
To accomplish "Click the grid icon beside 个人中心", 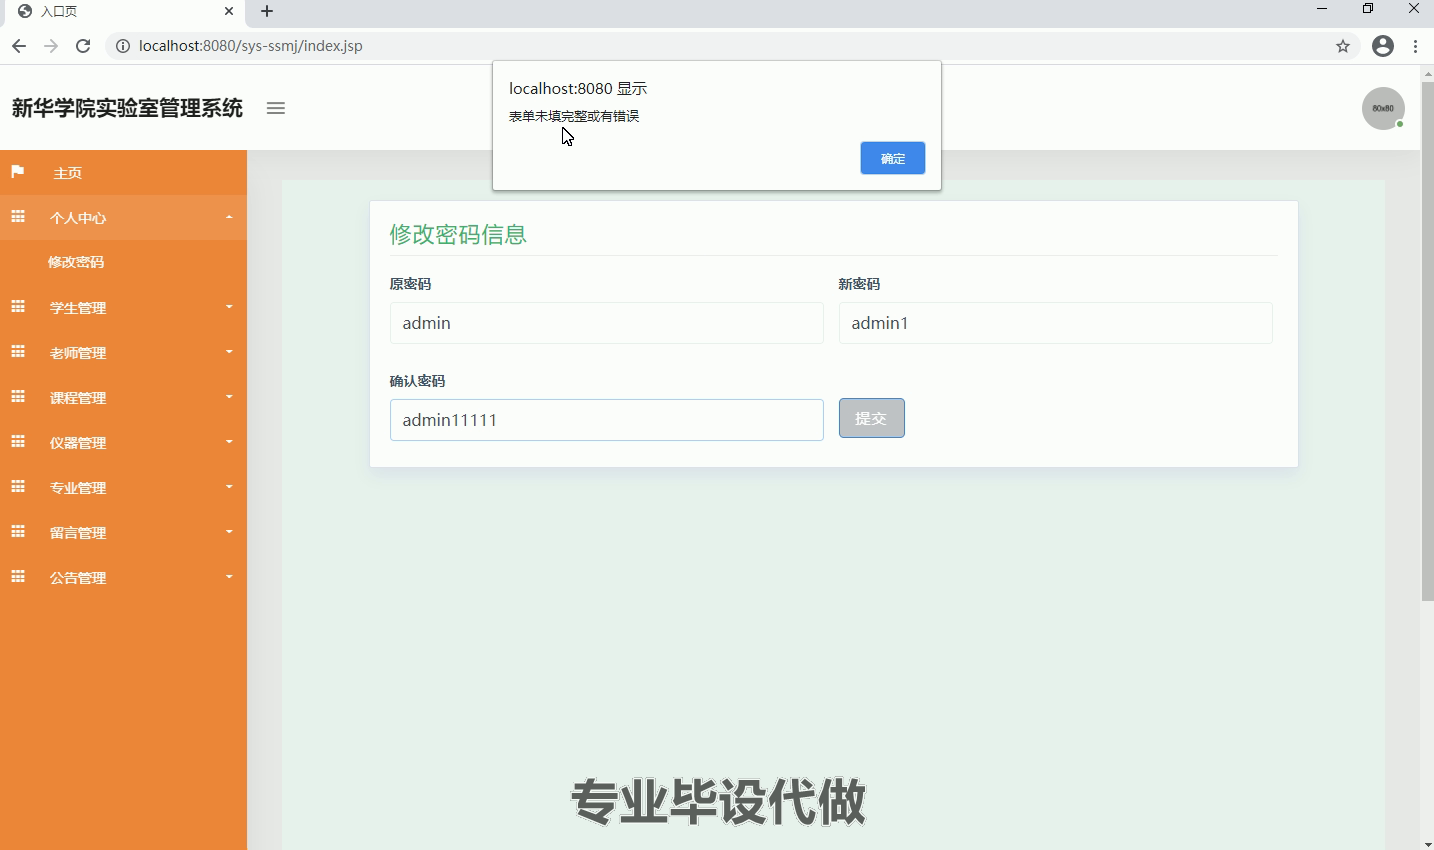I will [17, 217].
